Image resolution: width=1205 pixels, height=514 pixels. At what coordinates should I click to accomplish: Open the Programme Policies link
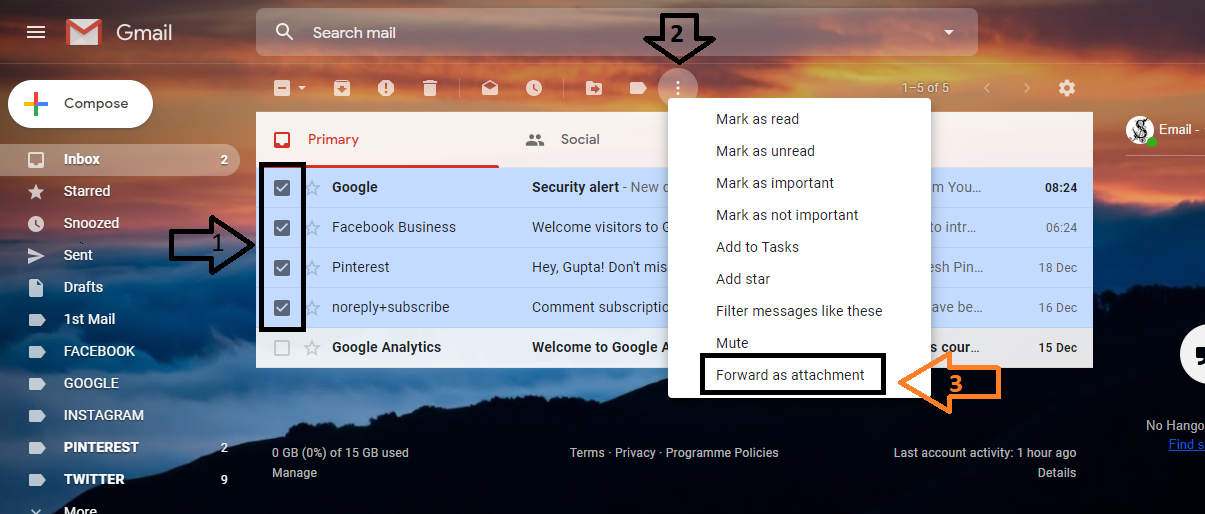(722, 453)
